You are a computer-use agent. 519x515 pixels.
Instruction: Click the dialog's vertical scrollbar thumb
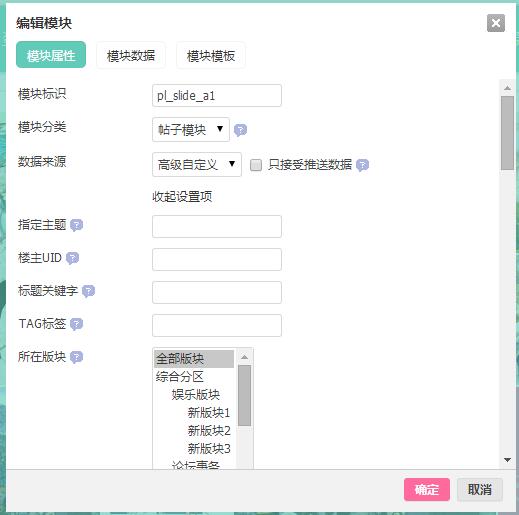click(x=507, y=133)
